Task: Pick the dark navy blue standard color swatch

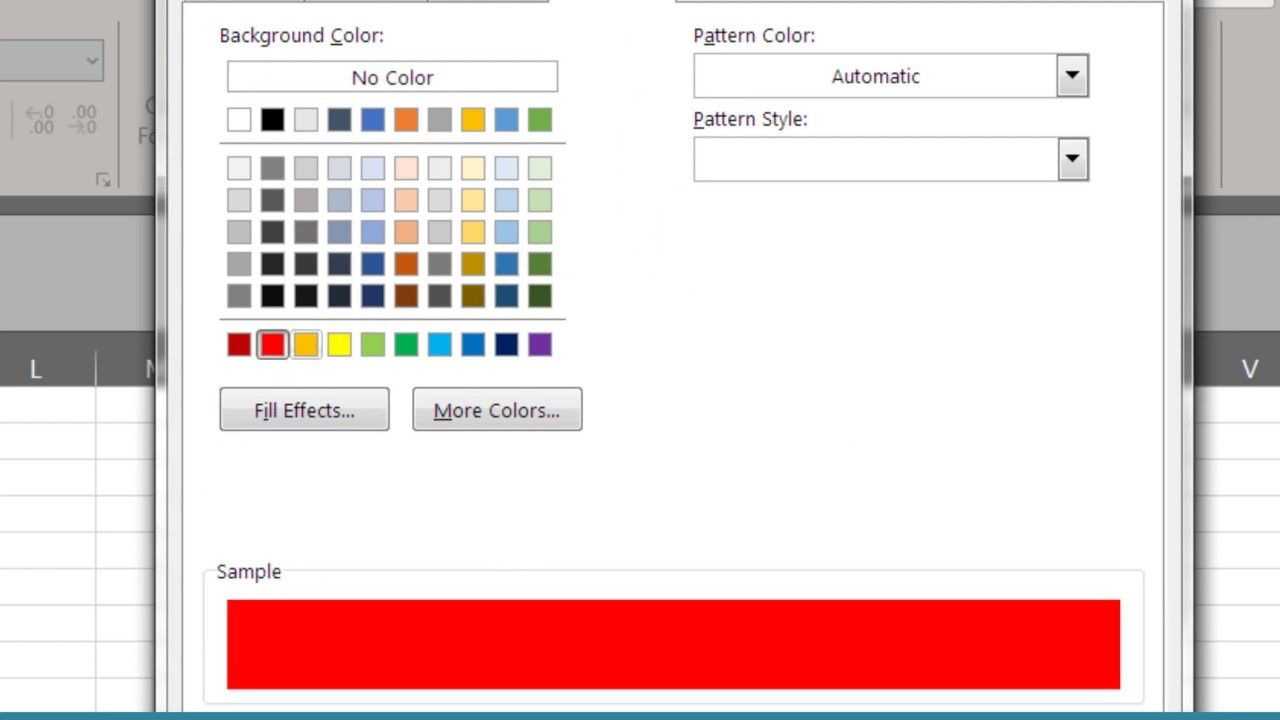Action: tap(506, 344)
